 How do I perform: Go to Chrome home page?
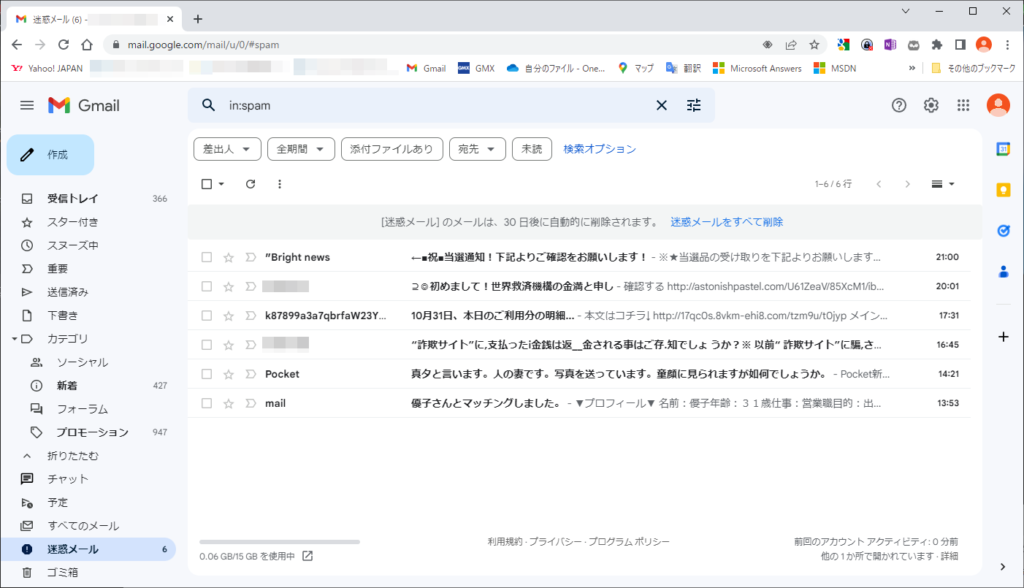click(x=87, y=44)
